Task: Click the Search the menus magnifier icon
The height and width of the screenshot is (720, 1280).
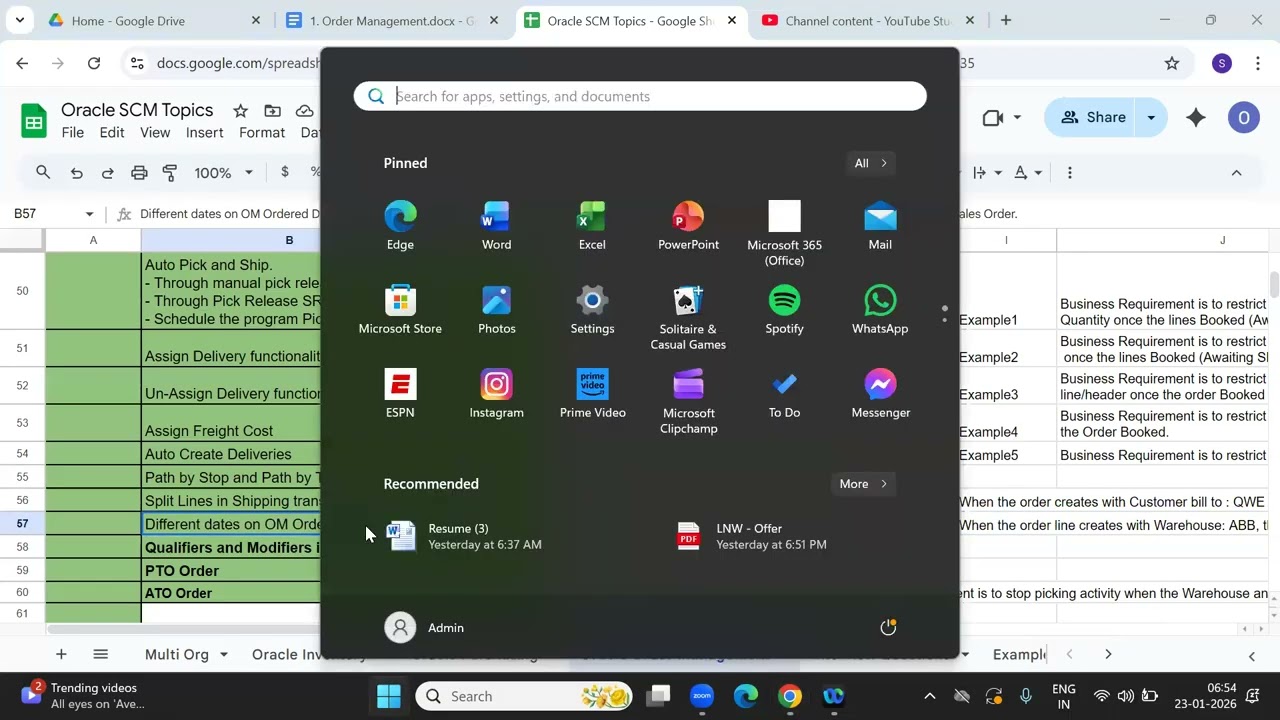Action: click(43, 173)
